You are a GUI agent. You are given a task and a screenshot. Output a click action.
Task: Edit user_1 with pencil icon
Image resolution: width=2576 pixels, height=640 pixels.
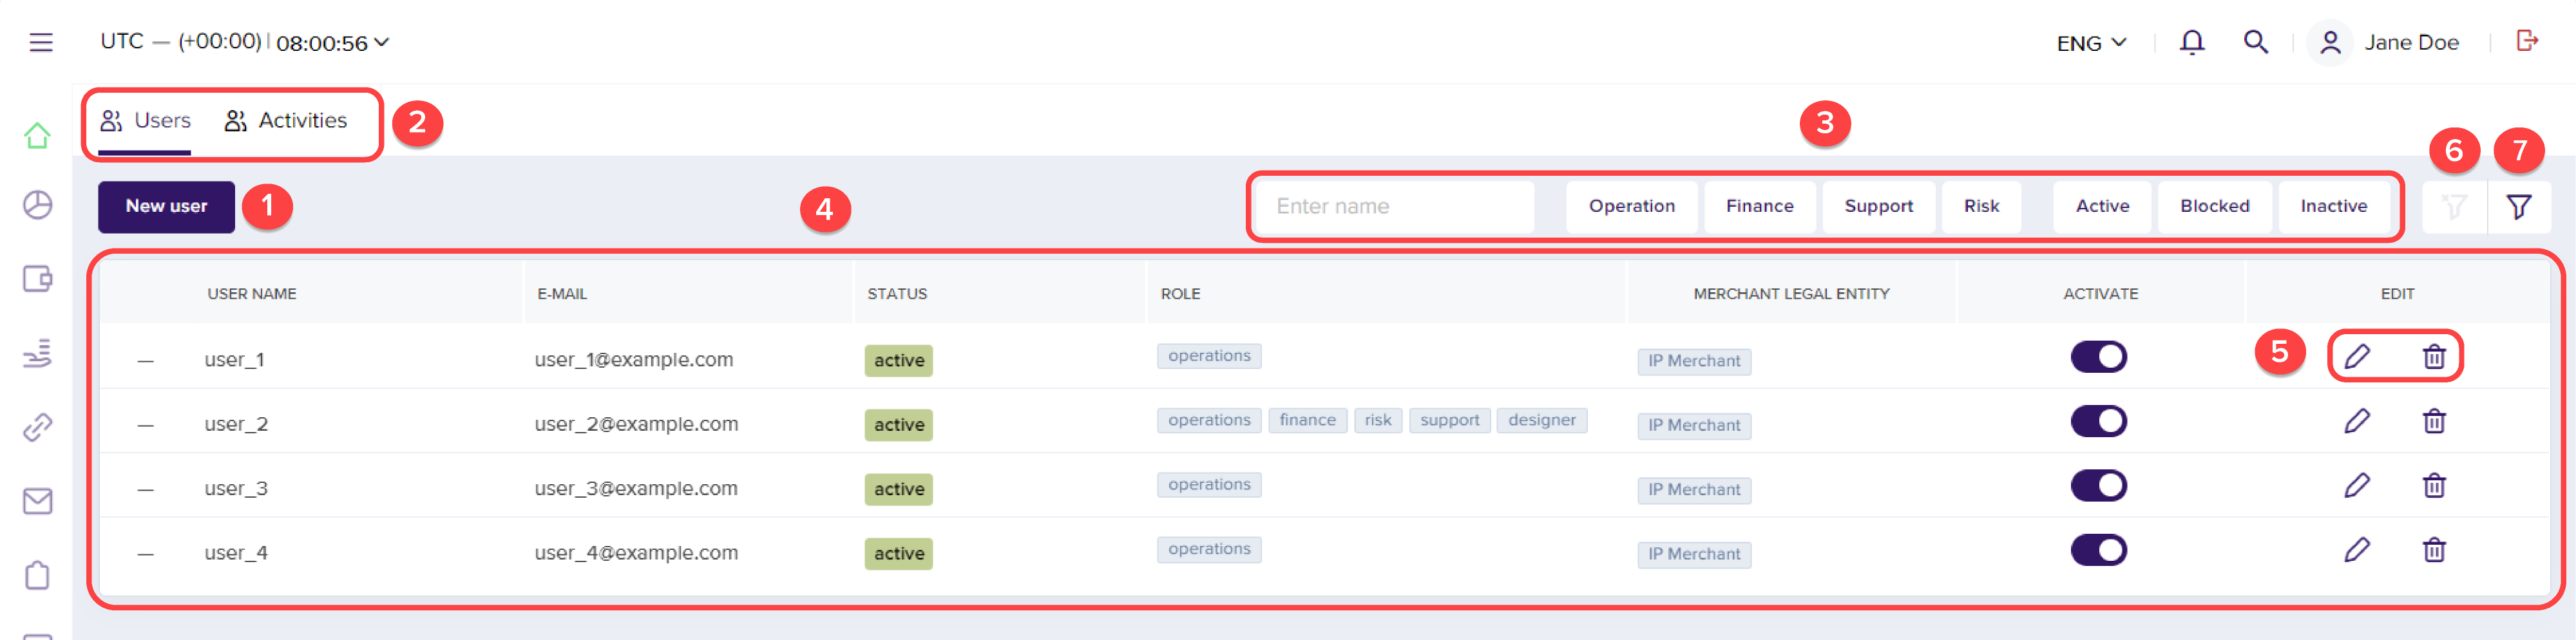point(2357,356)
